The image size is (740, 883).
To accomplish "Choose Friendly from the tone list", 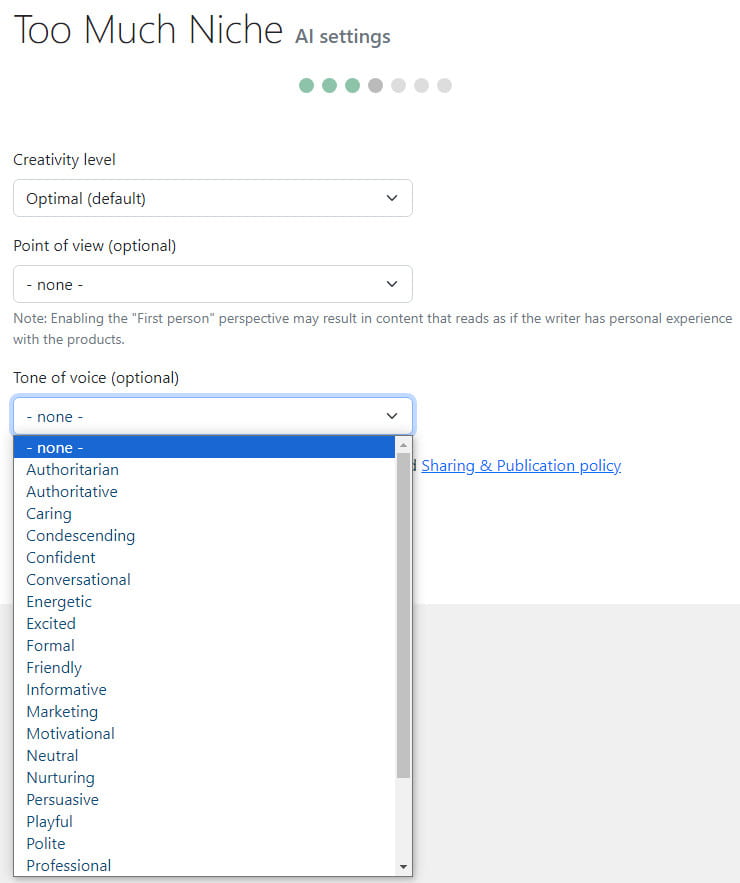I will point(204,667).
